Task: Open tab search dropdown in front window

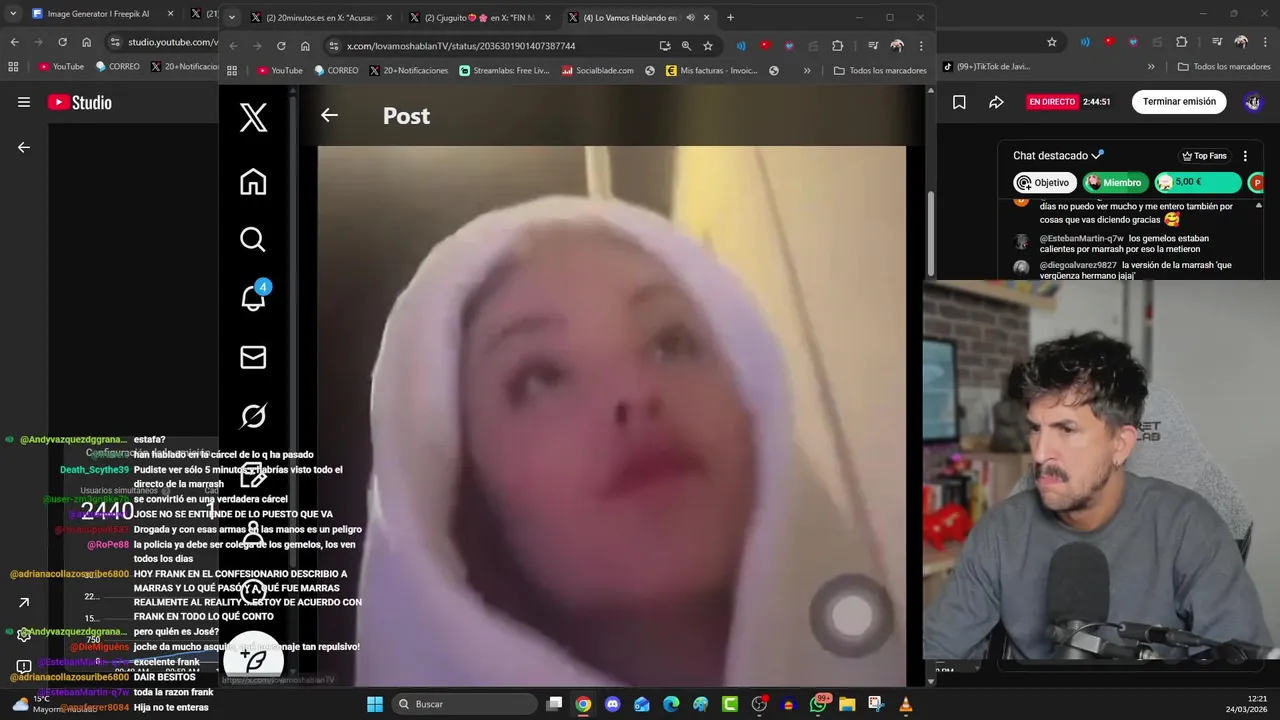Action: click(232, 18)
